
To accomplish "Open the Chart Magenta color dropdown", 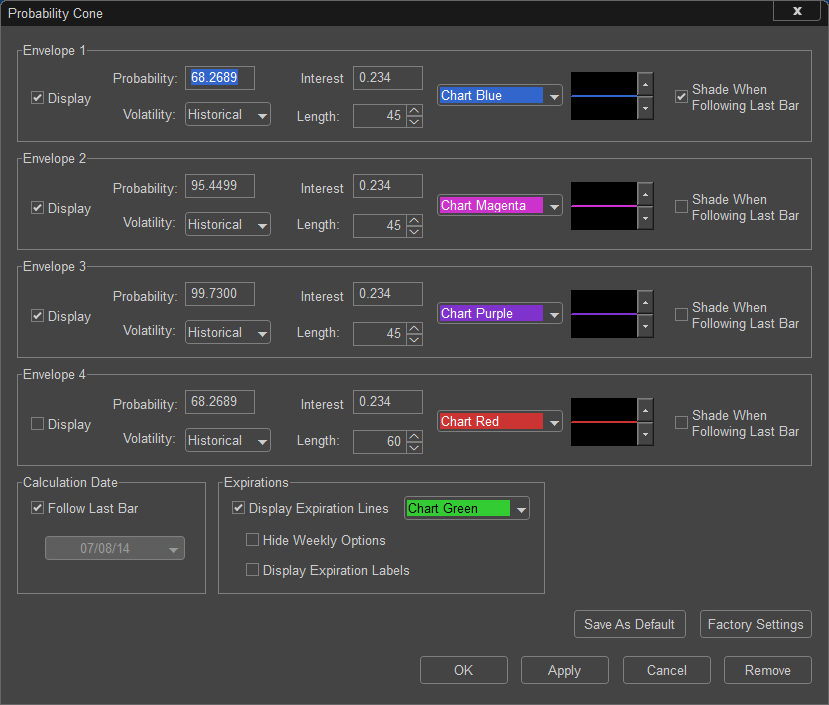I will click(500, 205).
